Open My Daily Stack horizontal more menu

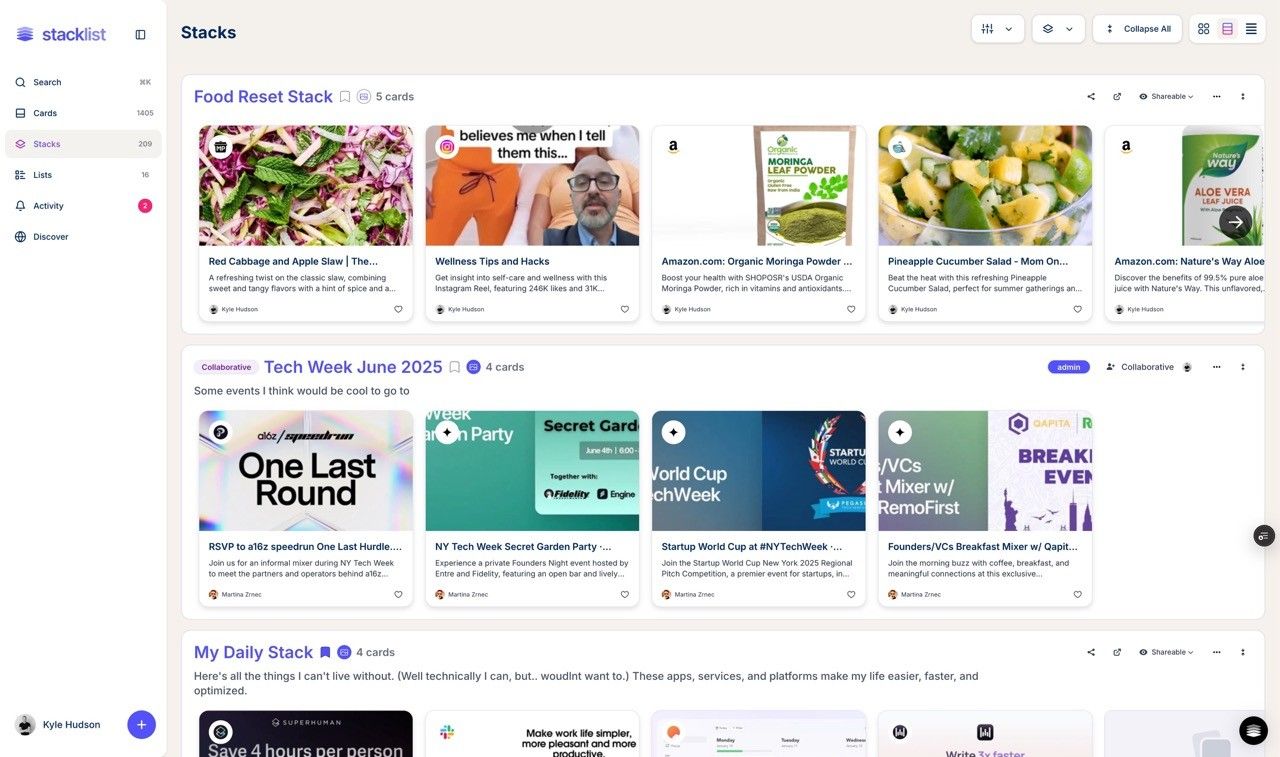1217,652
